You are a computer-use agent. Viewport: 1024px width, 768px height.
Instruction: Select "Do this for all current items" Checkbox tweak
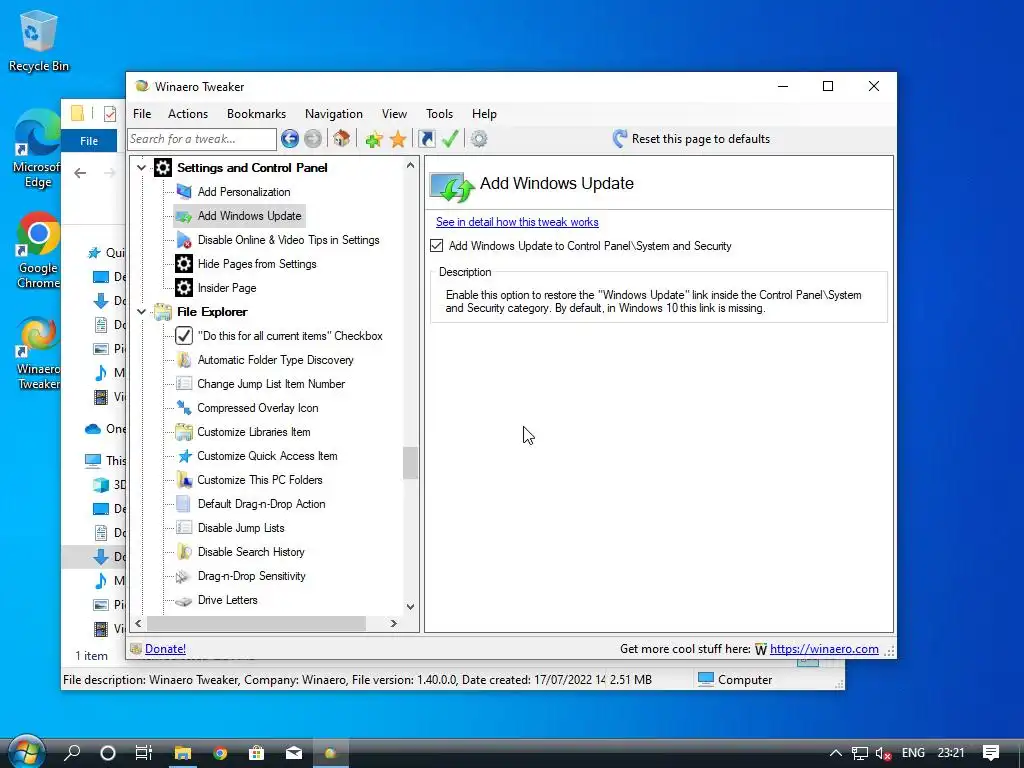coord(290,336)
